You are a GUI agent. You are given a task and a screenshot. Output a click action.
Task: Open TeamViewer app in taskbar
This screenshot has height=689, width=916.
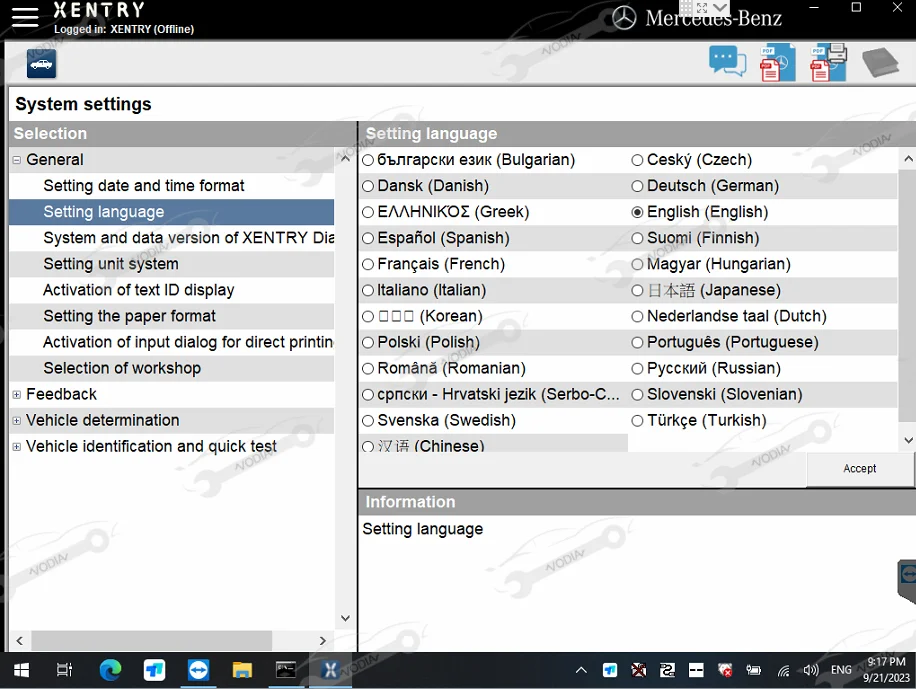point(198,670)
